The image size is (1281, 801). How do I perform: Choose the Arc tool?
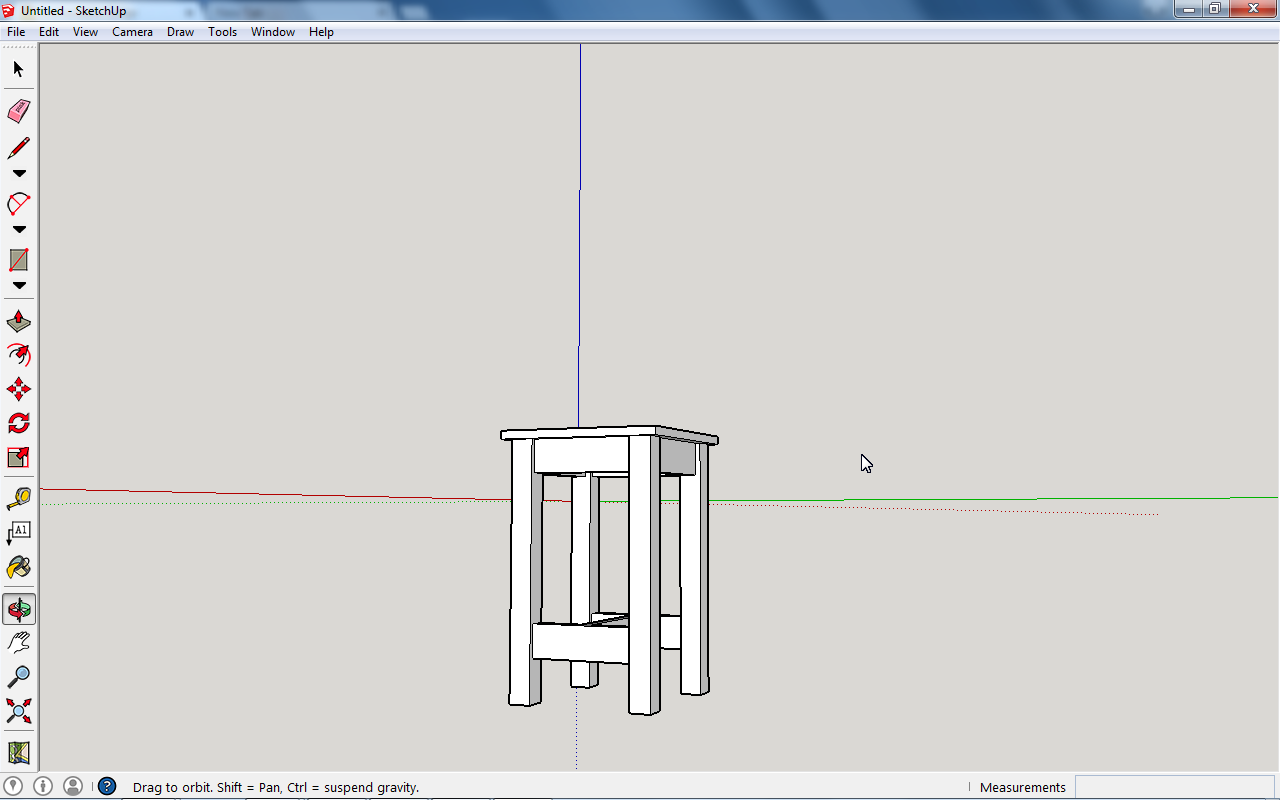coord(18,203)
